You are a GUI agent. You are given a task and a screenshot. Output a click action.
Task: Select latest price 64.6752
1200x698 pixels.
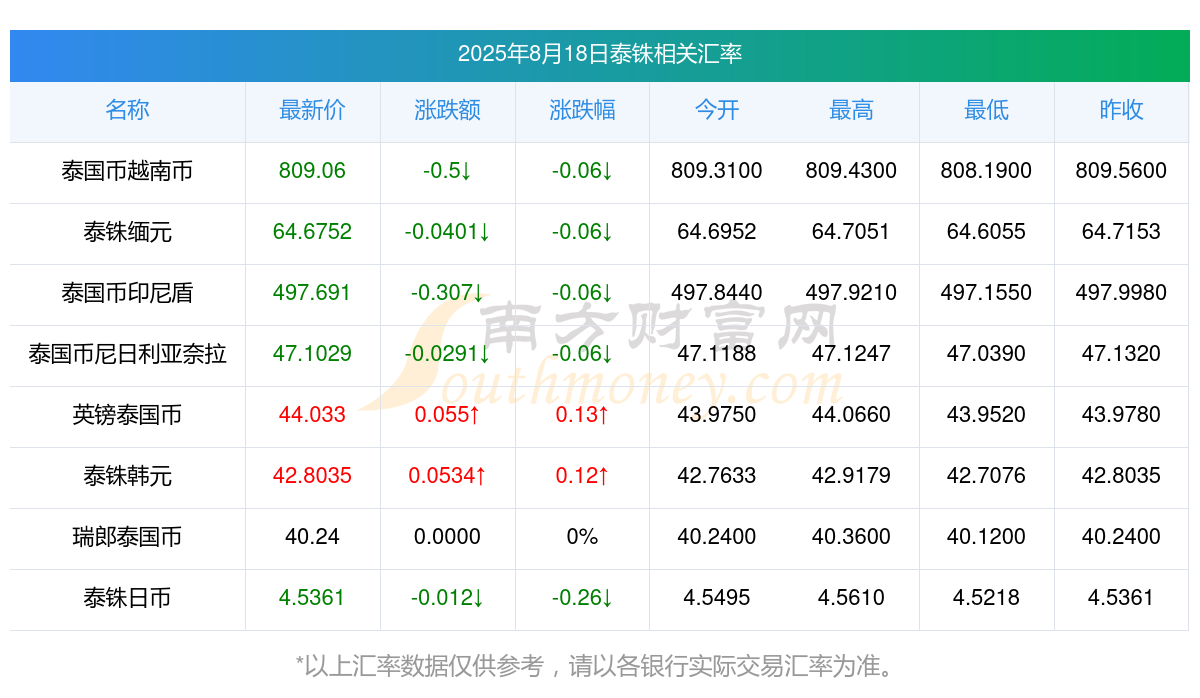click(x=312, y=232)
